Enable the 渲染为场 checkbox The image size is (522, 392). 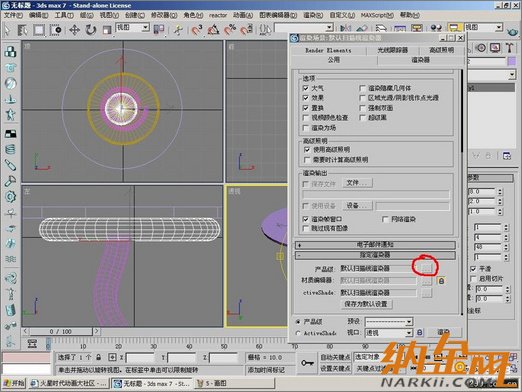pyautogui.click(x=305, y=128)
